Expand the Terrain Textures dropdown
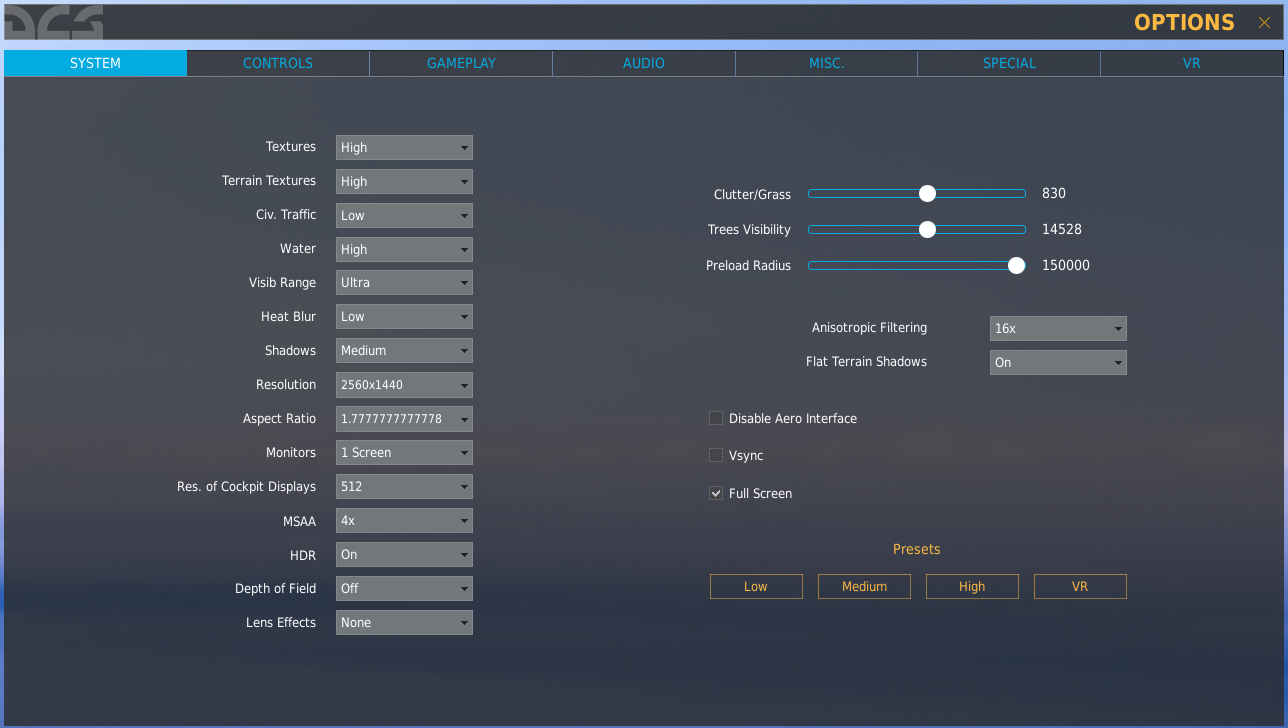 coord(404,182)
